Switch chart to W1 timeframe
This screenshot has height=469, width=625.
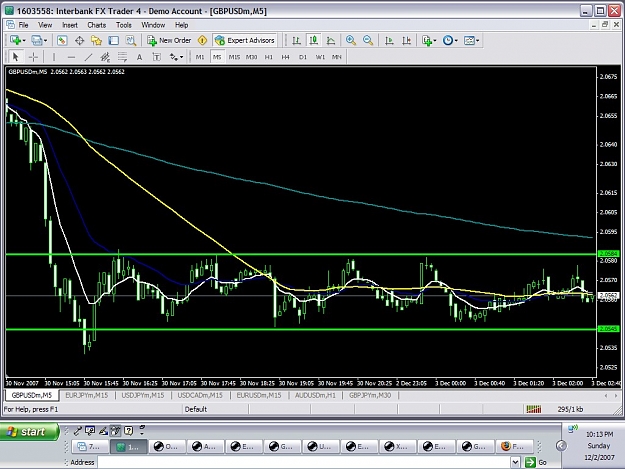tap(320, 57)
